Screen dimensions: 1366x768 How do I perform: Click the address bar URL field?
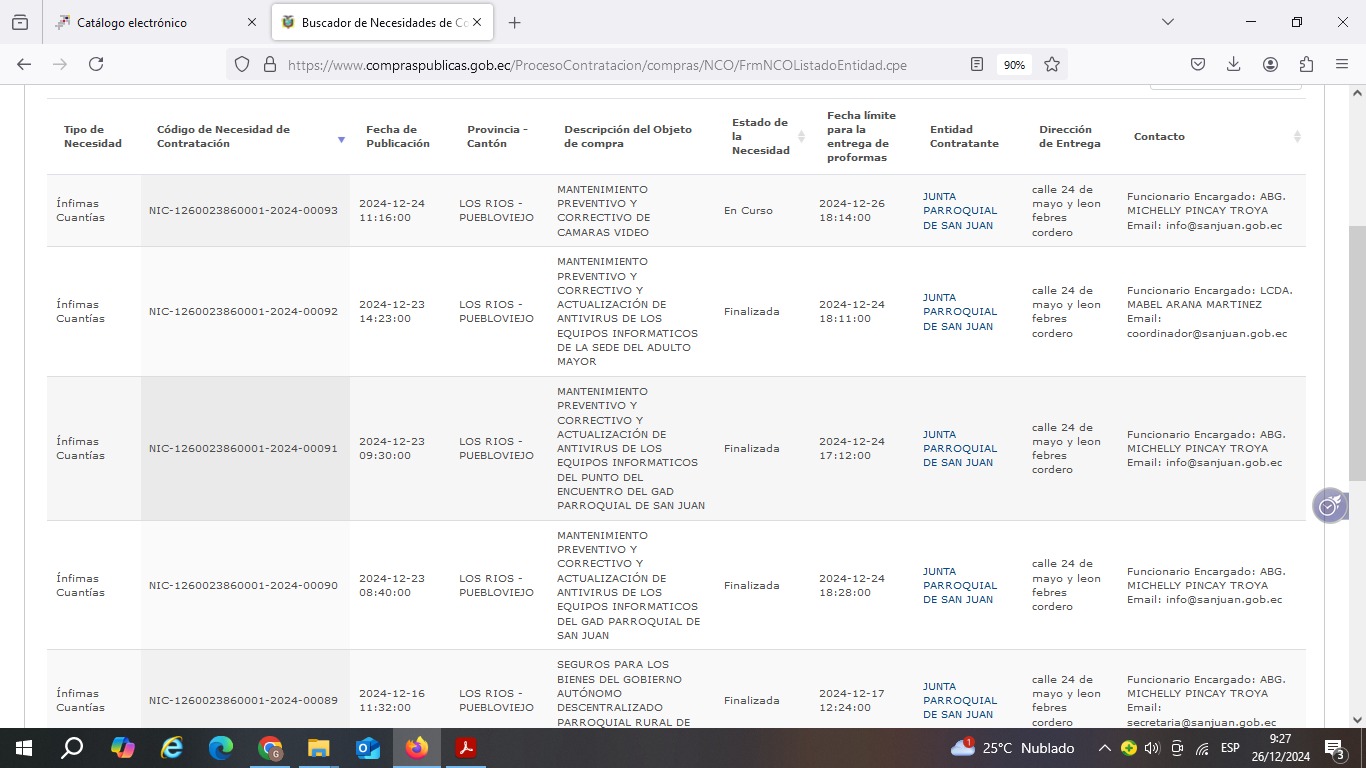click(600, 65)
